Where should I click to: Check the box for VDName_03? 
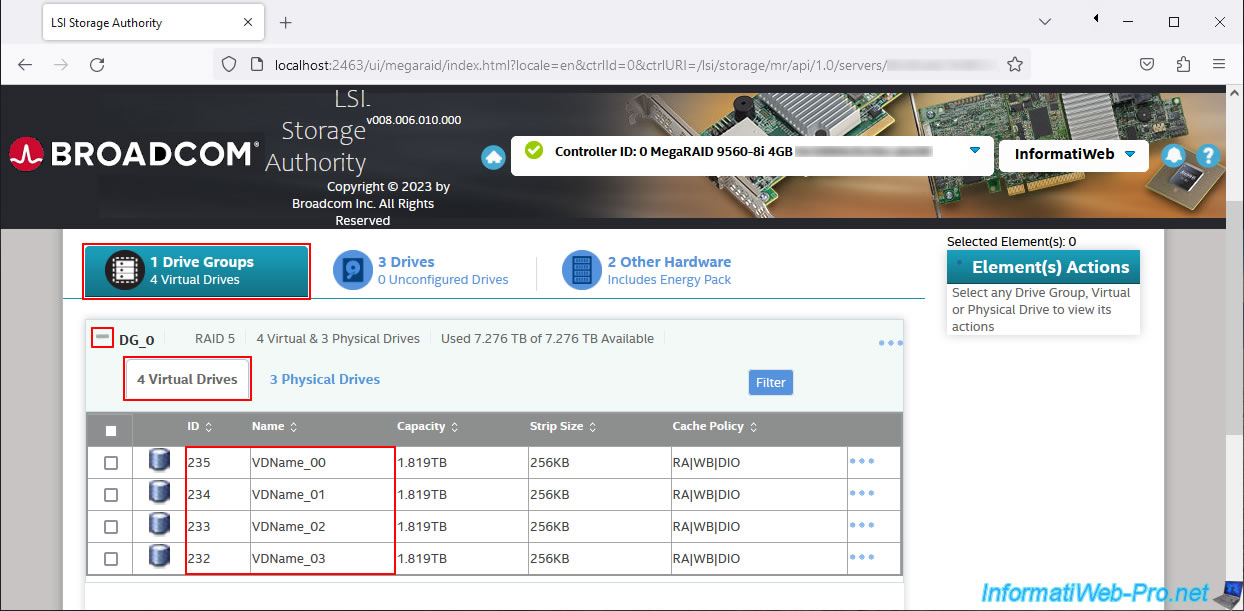pos(111,559)
